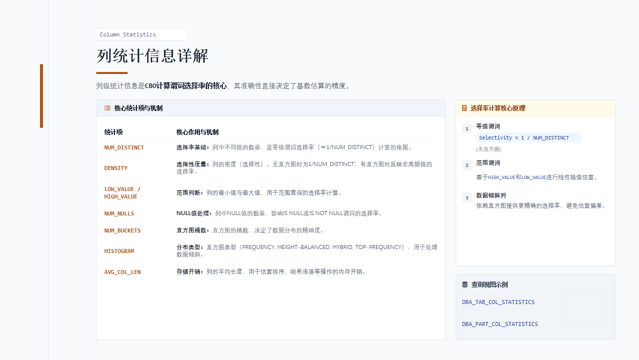Click the database icon beside 查询视图示例
The image size is (639, 360).
coord(465,285)
